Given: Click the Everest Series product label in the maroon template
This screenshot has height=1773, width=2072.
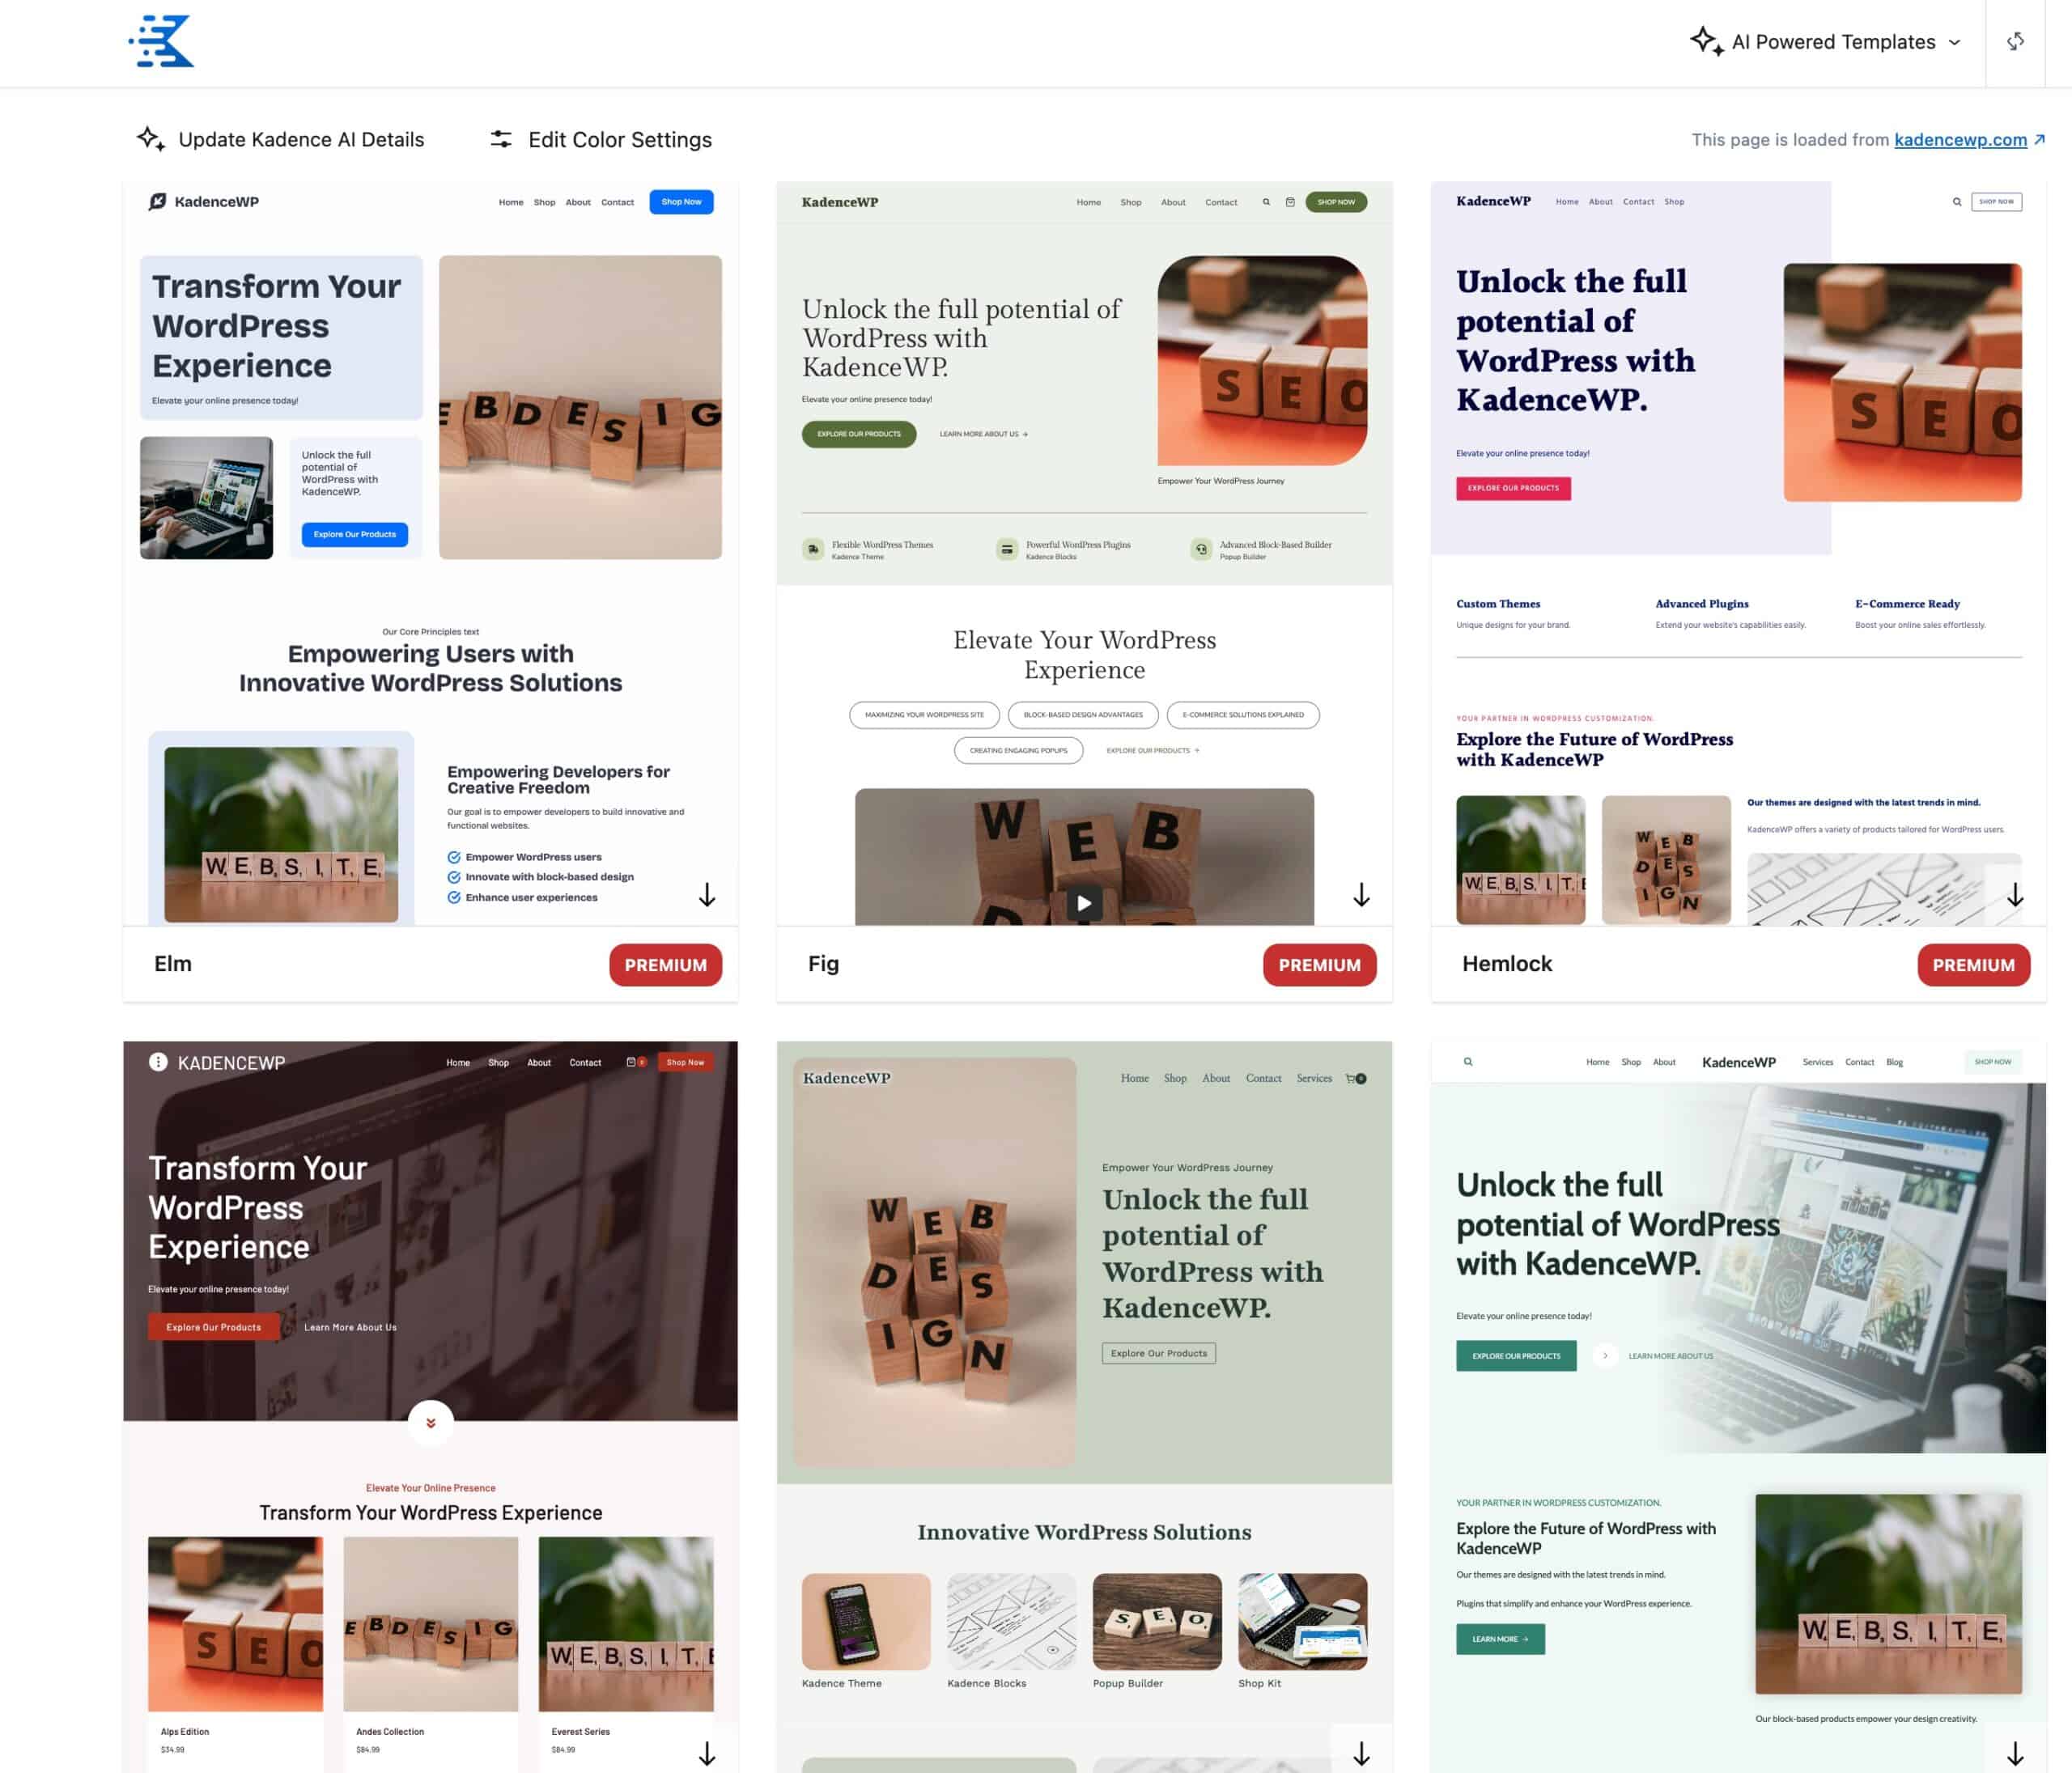Looking at the screenshot, I should point(580,1731).
